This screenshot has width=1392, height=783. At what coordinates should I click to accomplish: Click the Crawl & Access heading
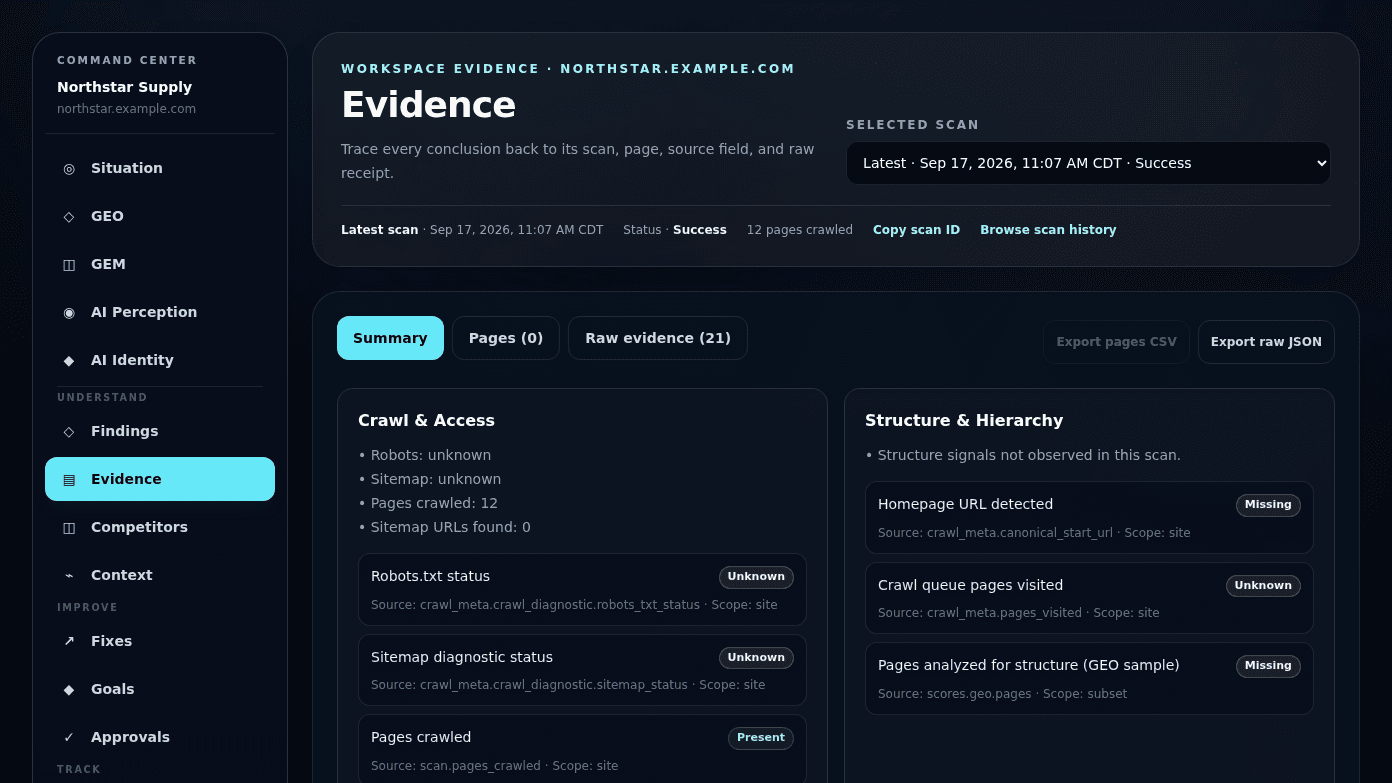426,421
